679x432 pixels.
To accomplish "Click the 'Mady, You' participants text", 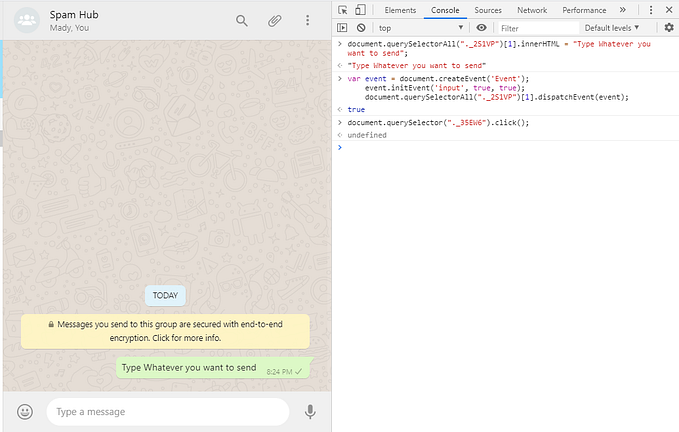I will (69, 28).
